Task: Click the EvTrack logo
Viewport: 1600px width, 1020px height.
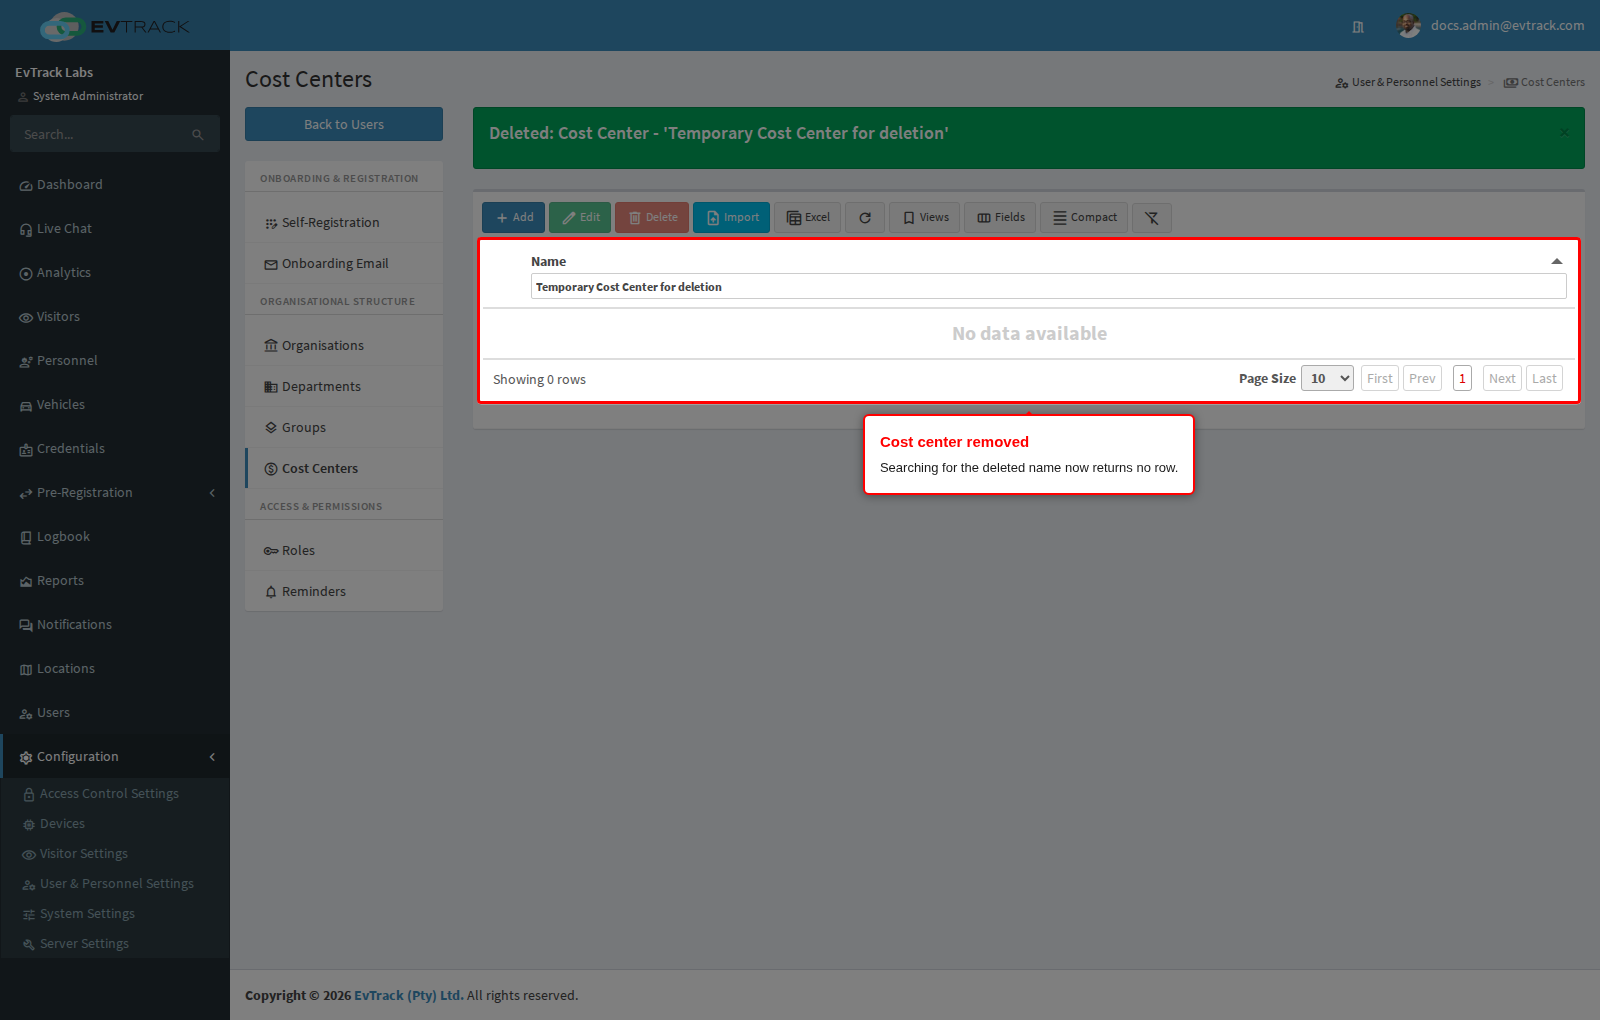Action: pyautogui.click(x=115, y=26)
